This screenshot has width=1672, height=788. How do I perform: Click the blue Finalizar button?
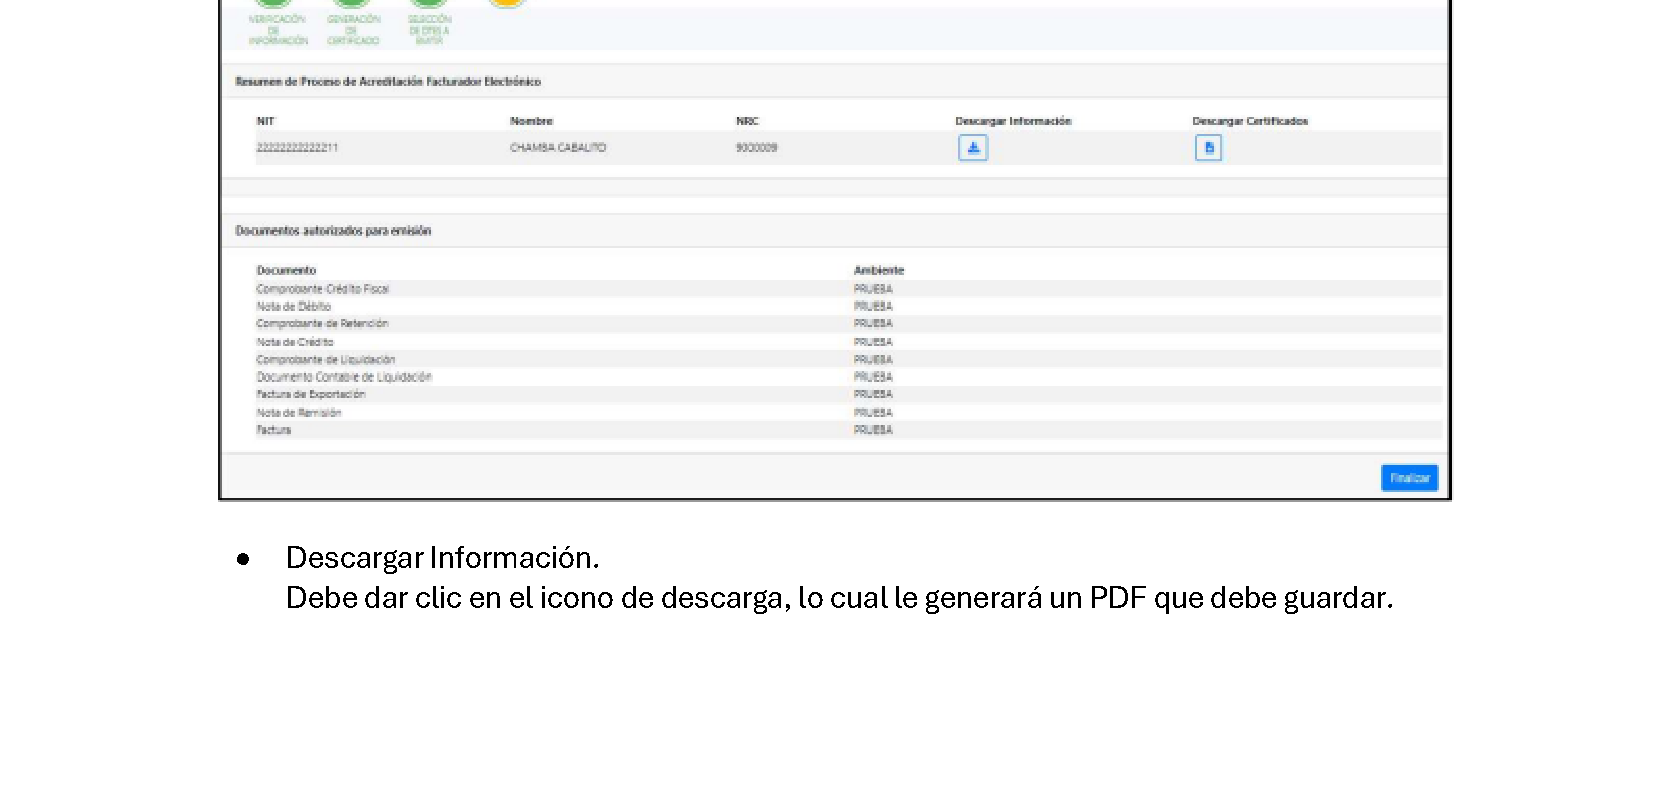[1409, 478]
